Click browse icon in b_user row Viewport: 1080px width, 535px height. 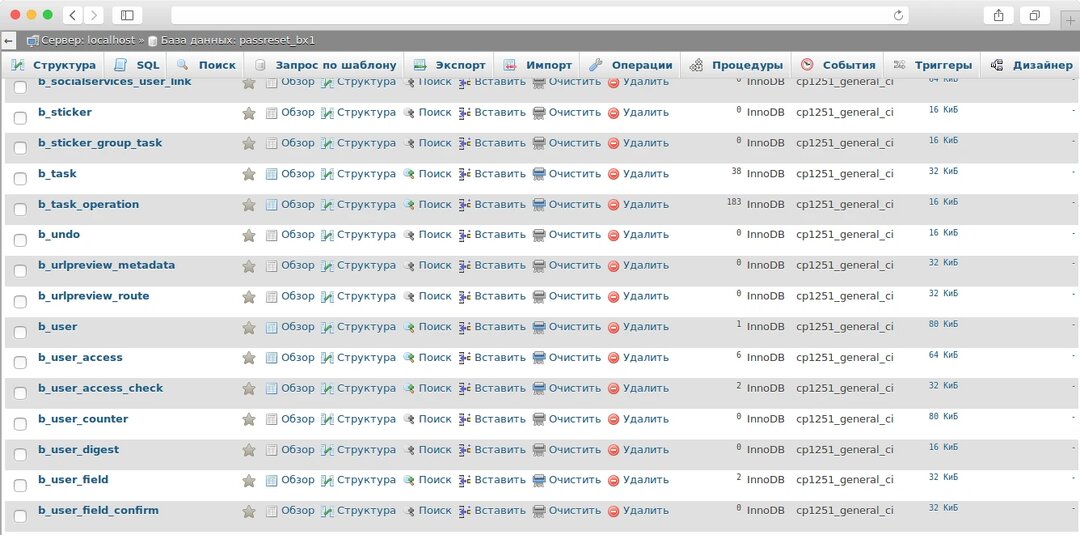coord(271,328)
